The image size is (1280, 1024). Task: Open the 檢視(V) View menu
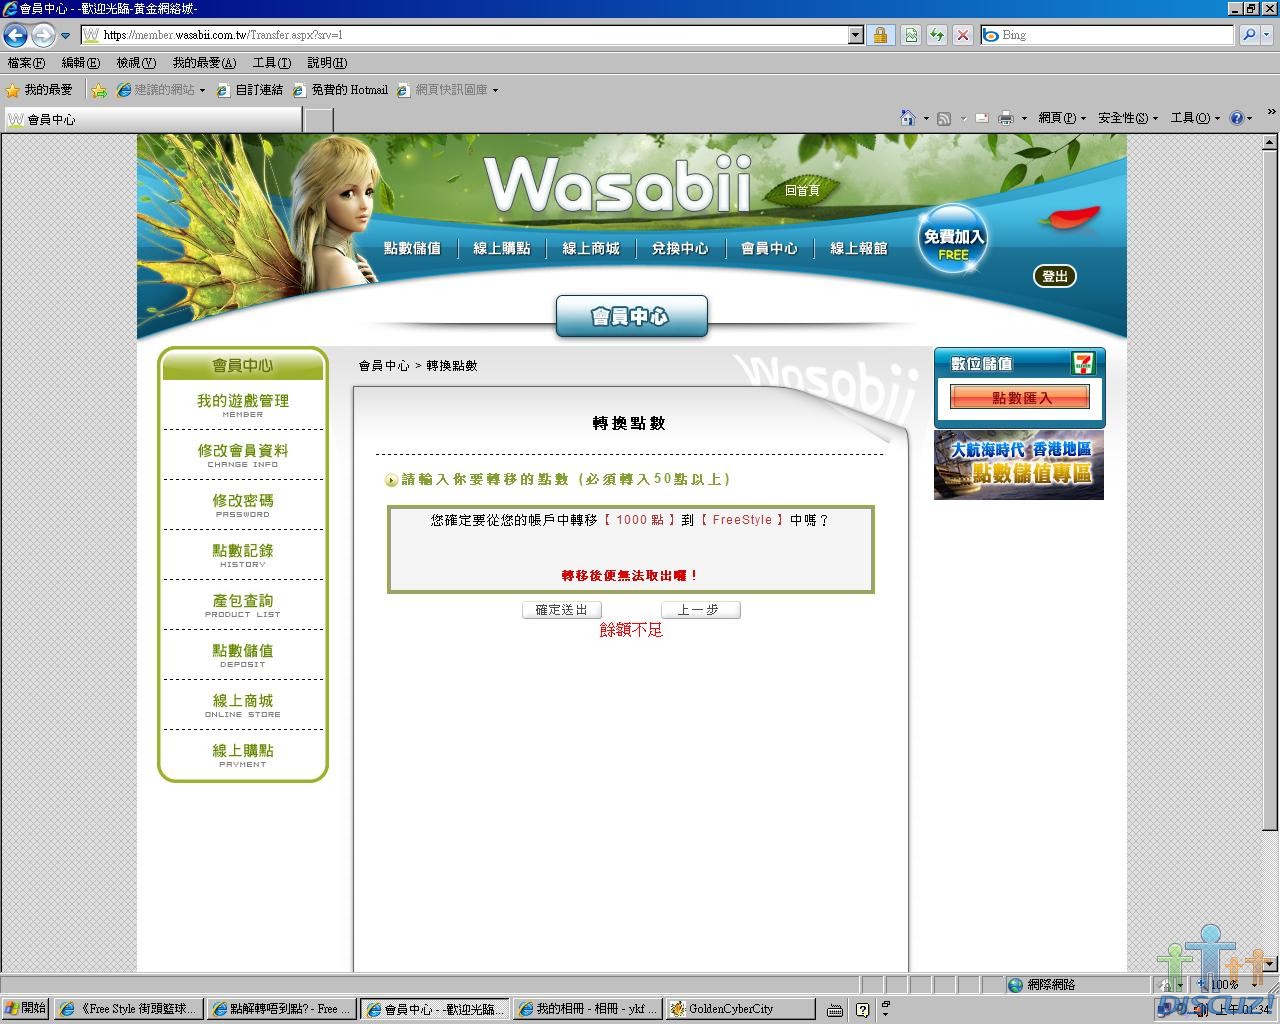coord(136,63)
